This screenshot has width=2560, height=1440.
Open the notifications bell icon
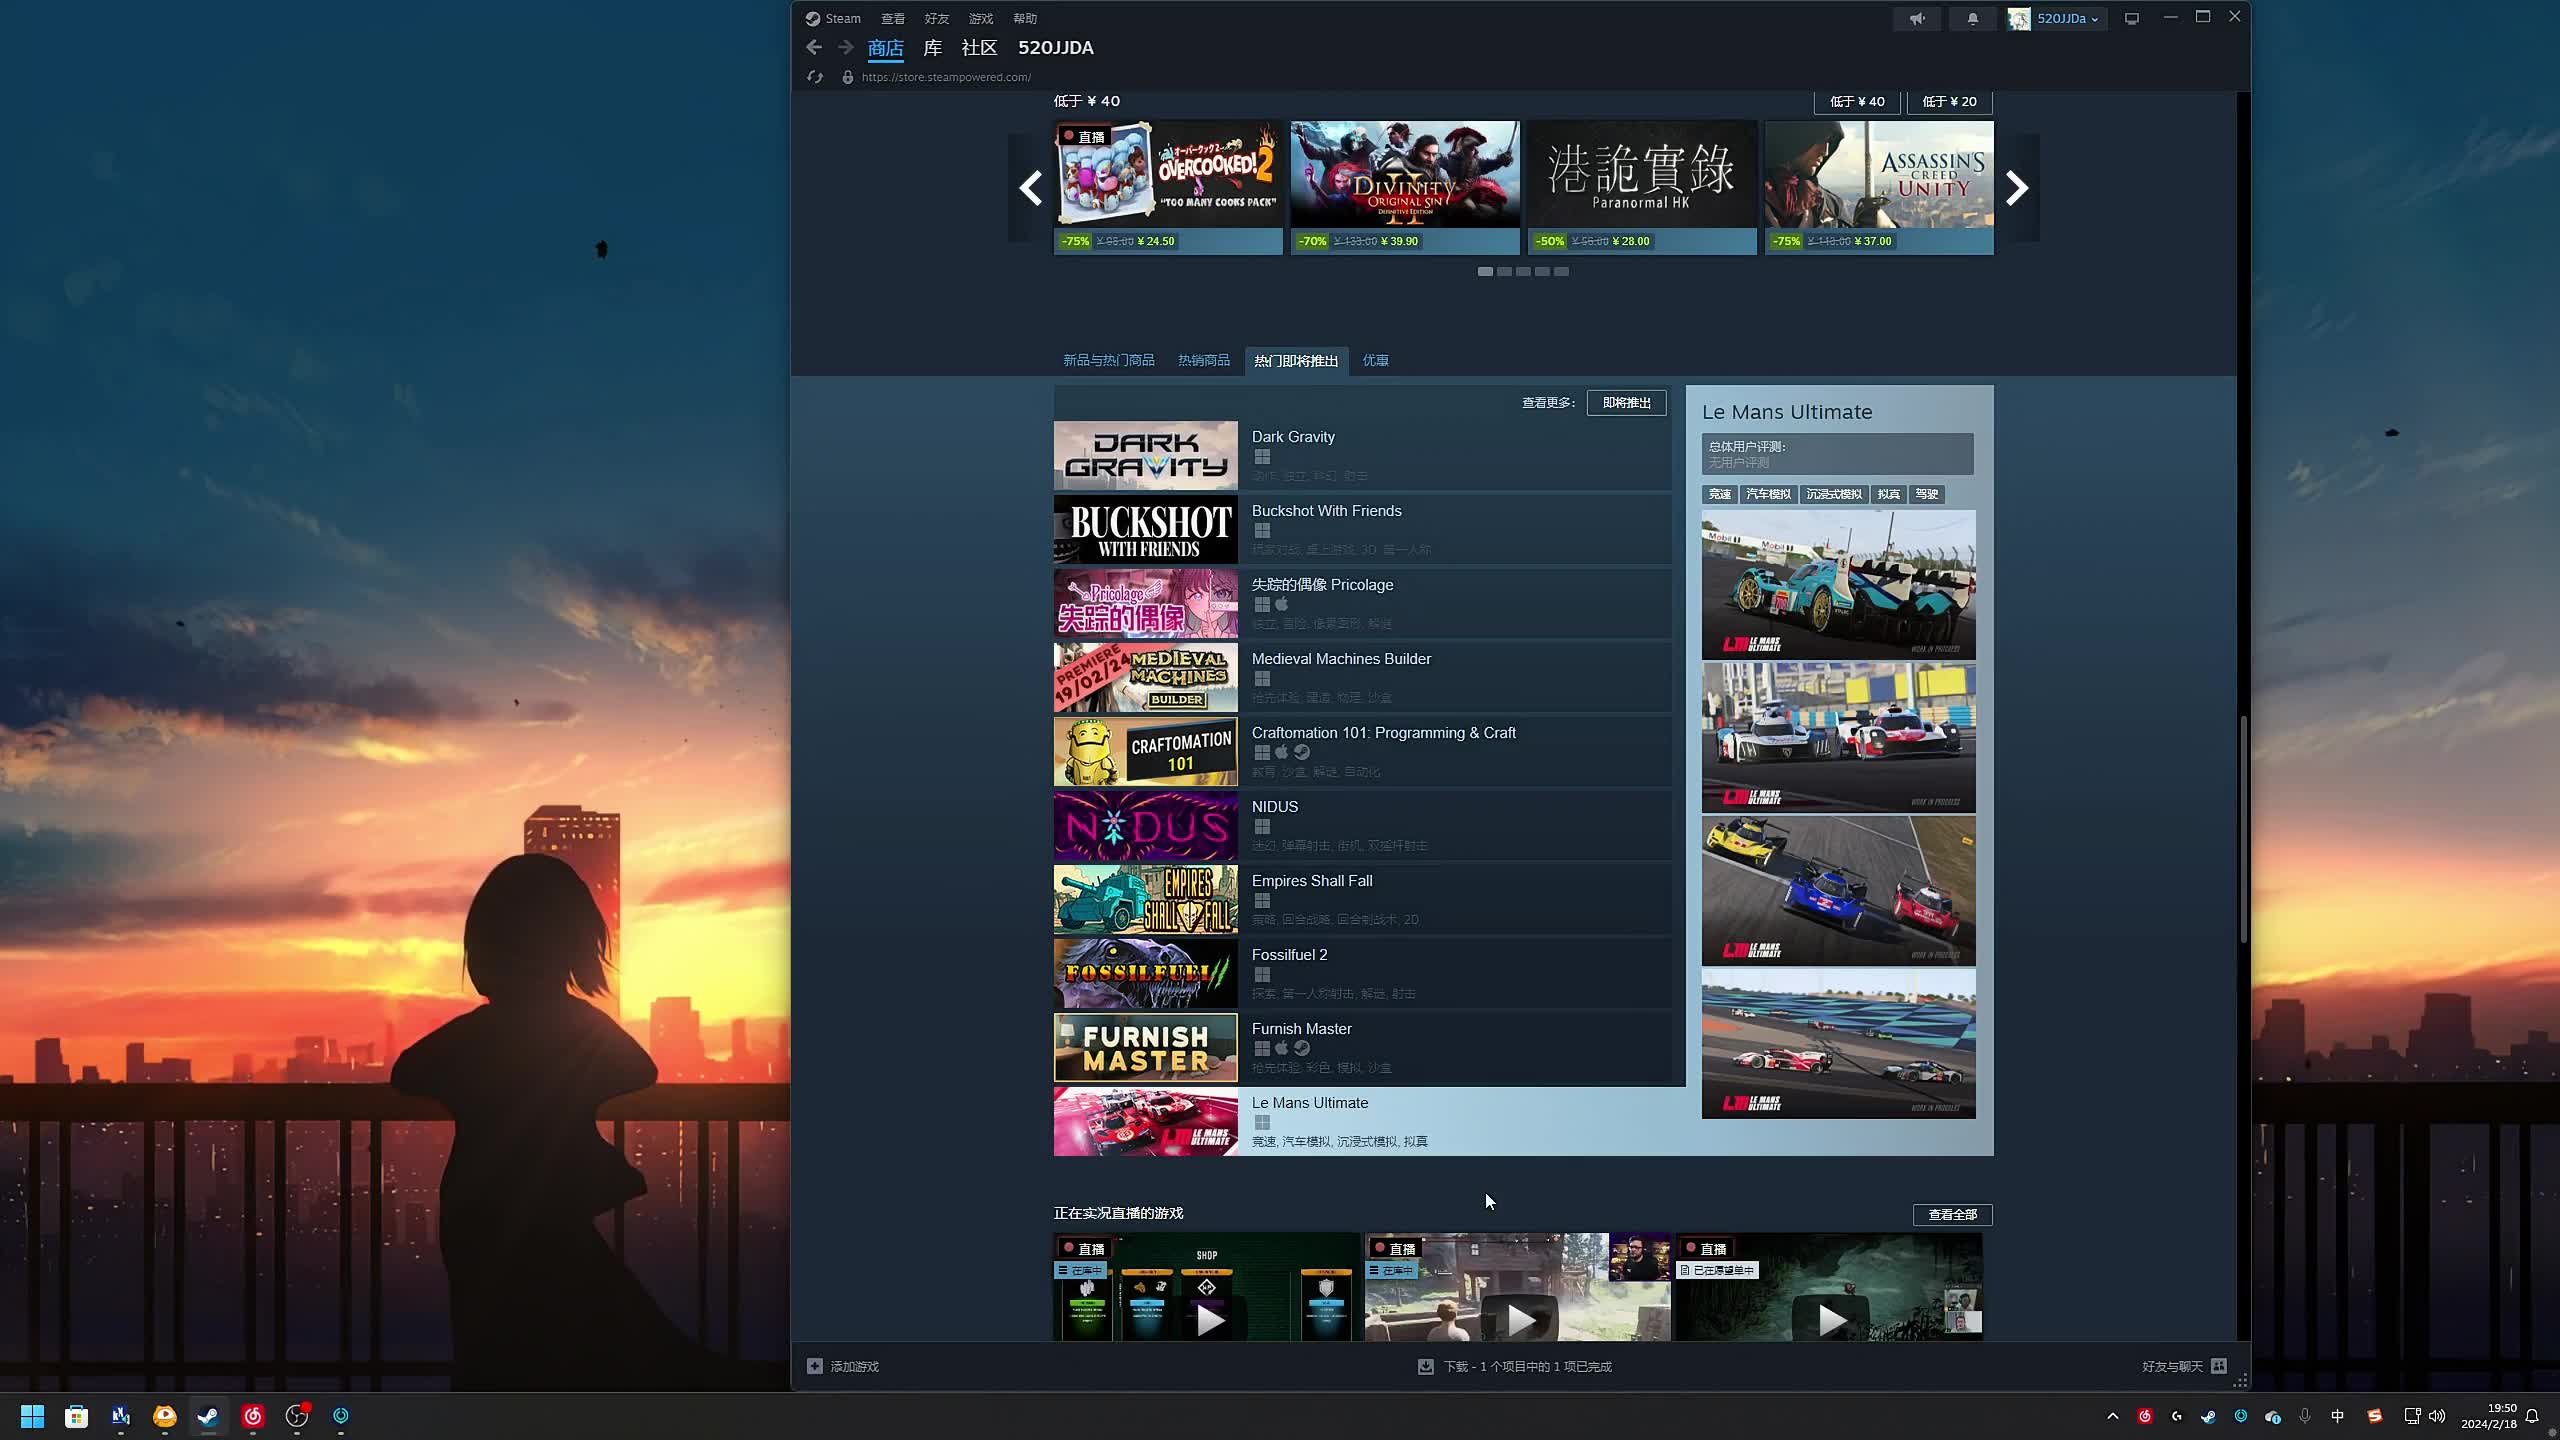coord(1972,19)
